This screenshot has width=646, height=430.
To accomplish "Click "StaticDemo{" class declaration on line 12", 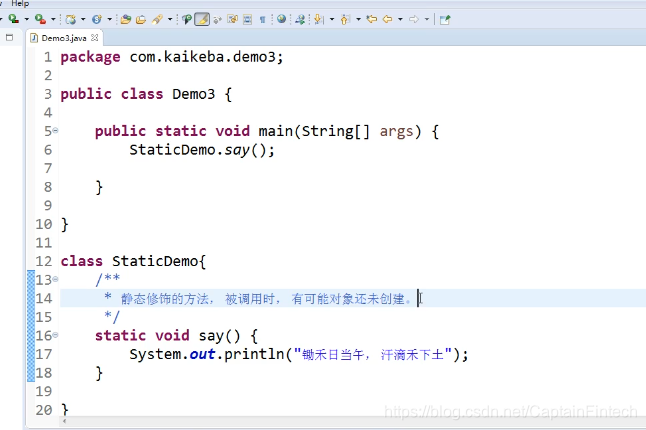I will click(159, 261).
